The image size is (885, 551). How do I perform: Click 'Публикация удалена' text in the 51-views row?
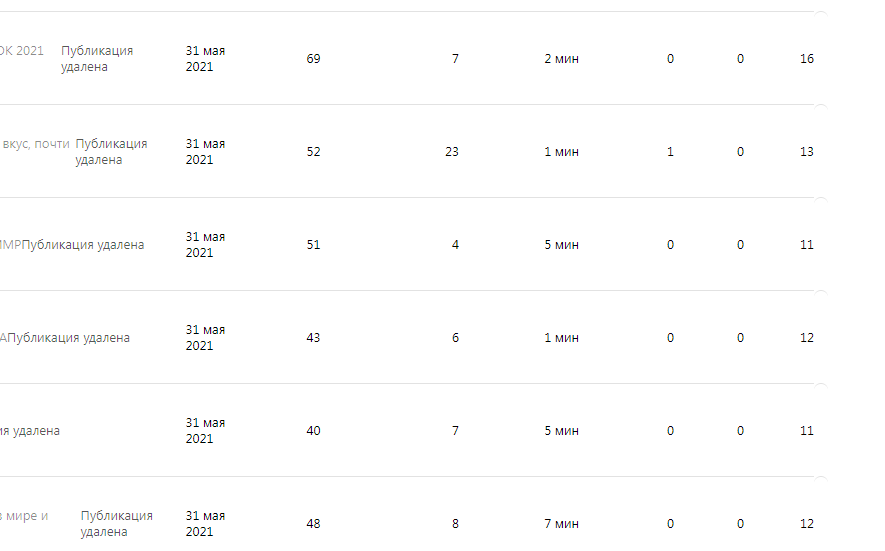click(83, 245)
